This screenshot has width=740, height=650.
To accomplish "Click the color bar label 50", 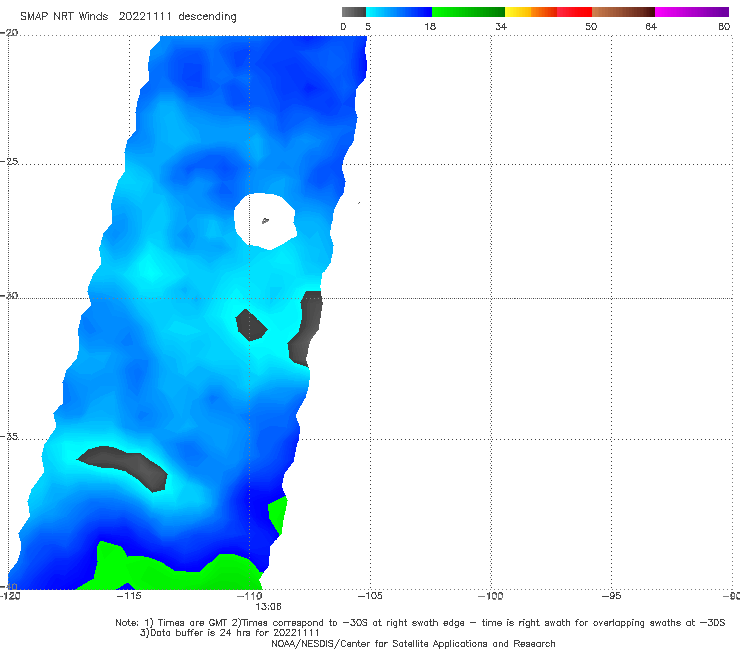I will tap(591, 26).
